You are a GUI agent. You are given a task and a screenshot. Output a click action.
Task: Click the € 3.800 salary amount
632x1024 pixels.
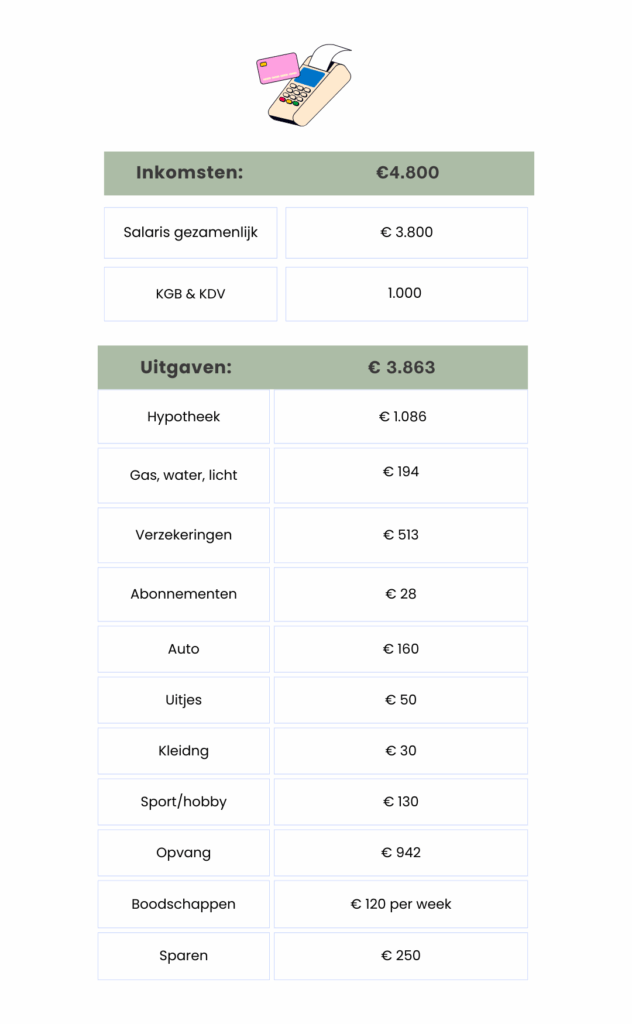point(406,233)
